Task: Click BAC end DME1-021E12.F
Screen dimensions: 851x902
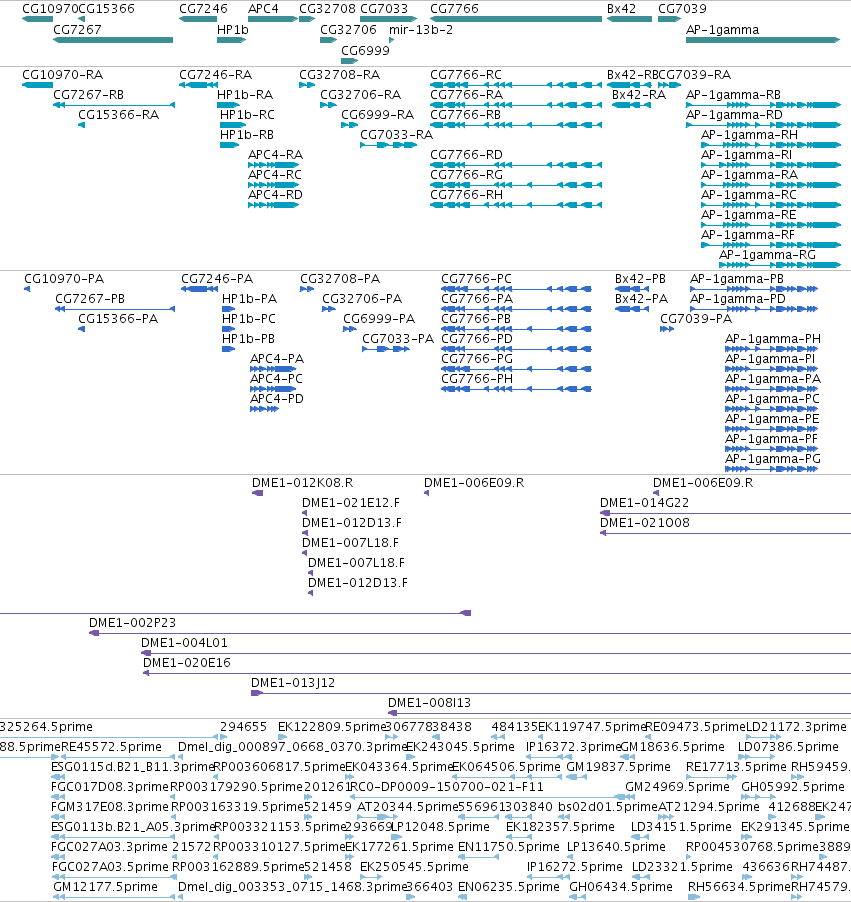Action: [x=351, y=503]
